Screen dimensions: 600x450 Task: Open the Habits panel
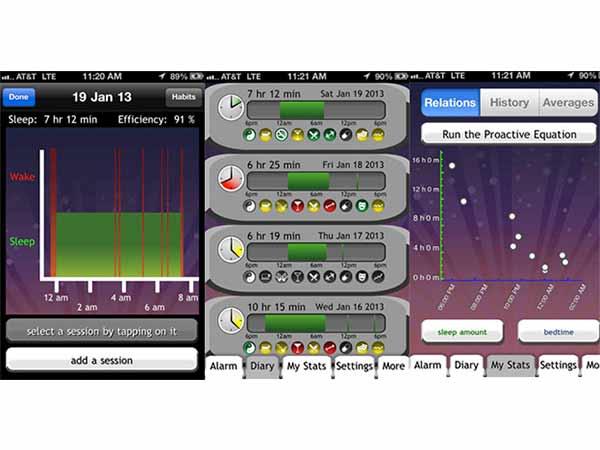click(183, 96)
